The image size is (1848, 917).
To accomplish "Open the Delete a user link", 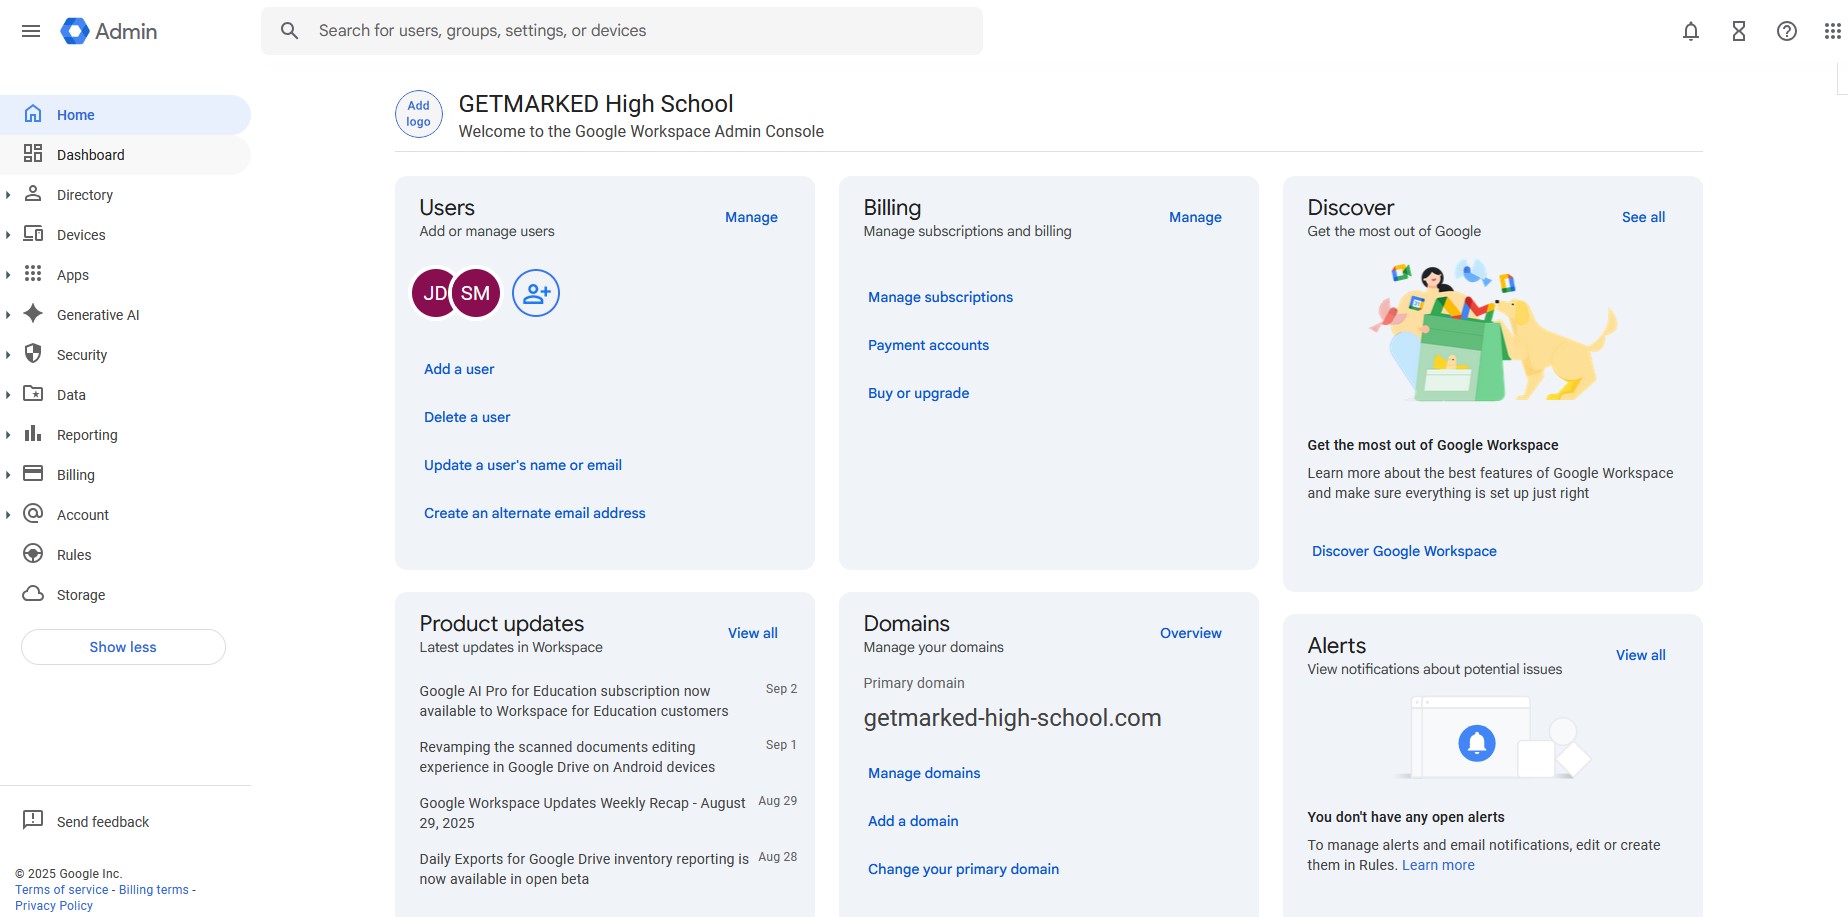I will 467,417.
